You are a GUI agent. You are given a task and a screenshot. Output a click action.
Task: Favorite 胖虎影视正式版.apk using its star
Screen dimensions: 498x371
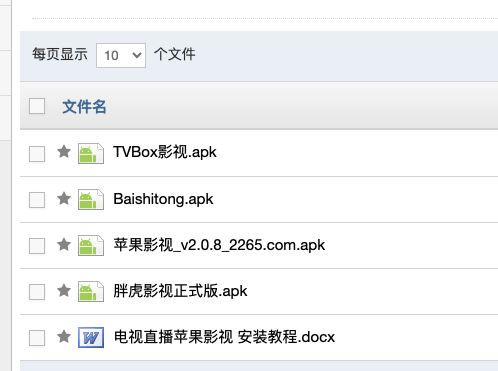[x=64, y=291]
